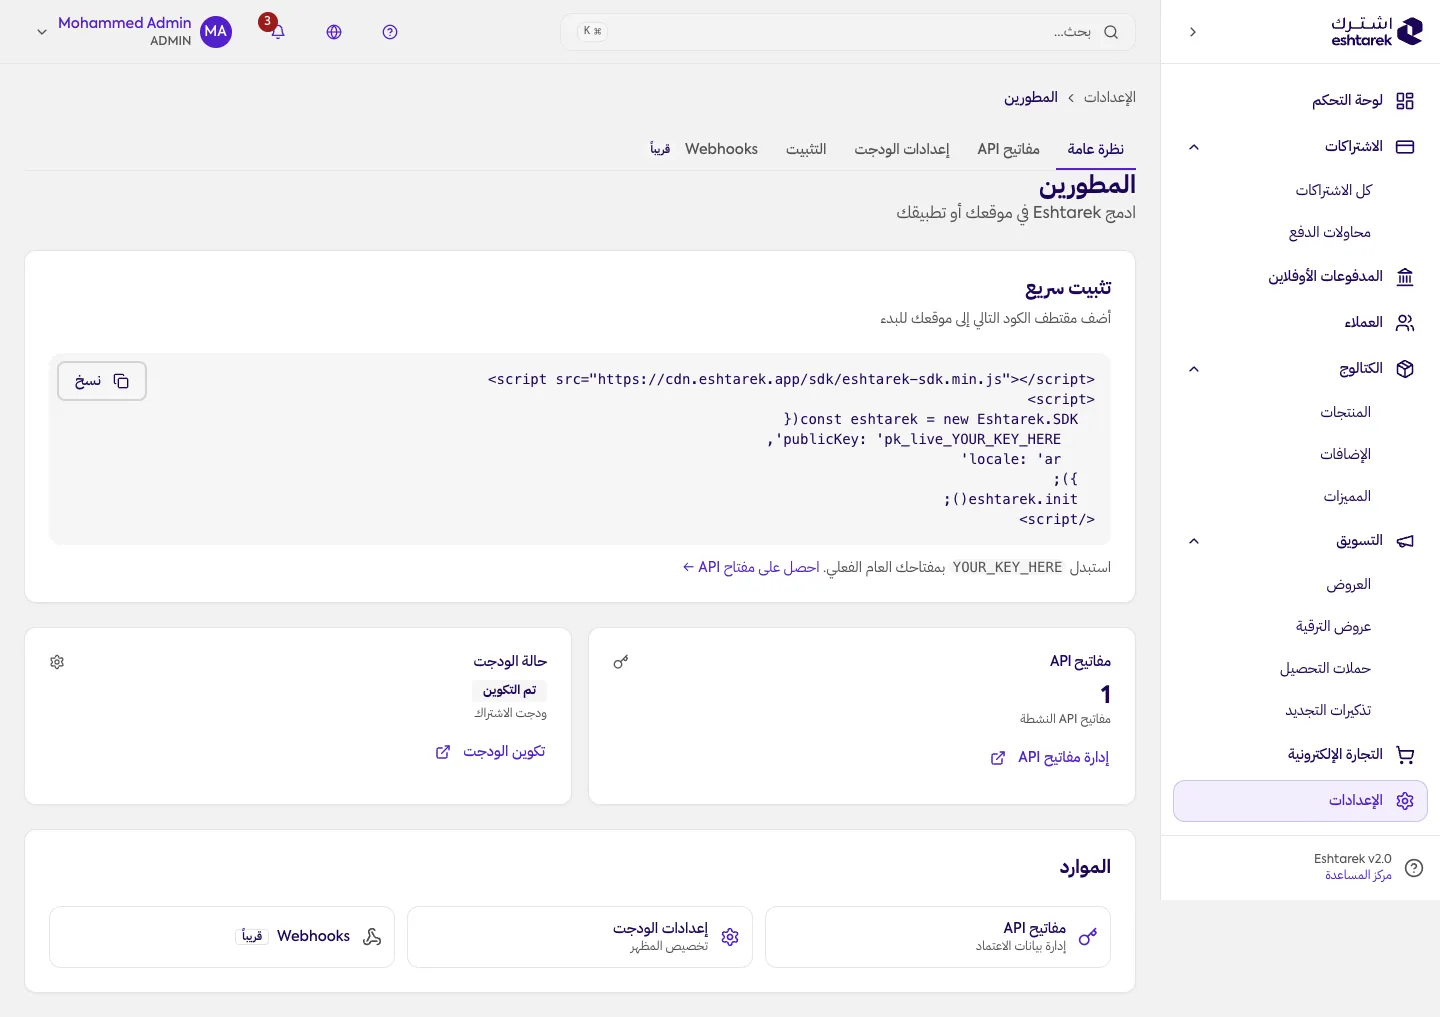Open المنتجات in sidebar
Viewport: 1440px width, 1017px height.
tap(1346, 412)
